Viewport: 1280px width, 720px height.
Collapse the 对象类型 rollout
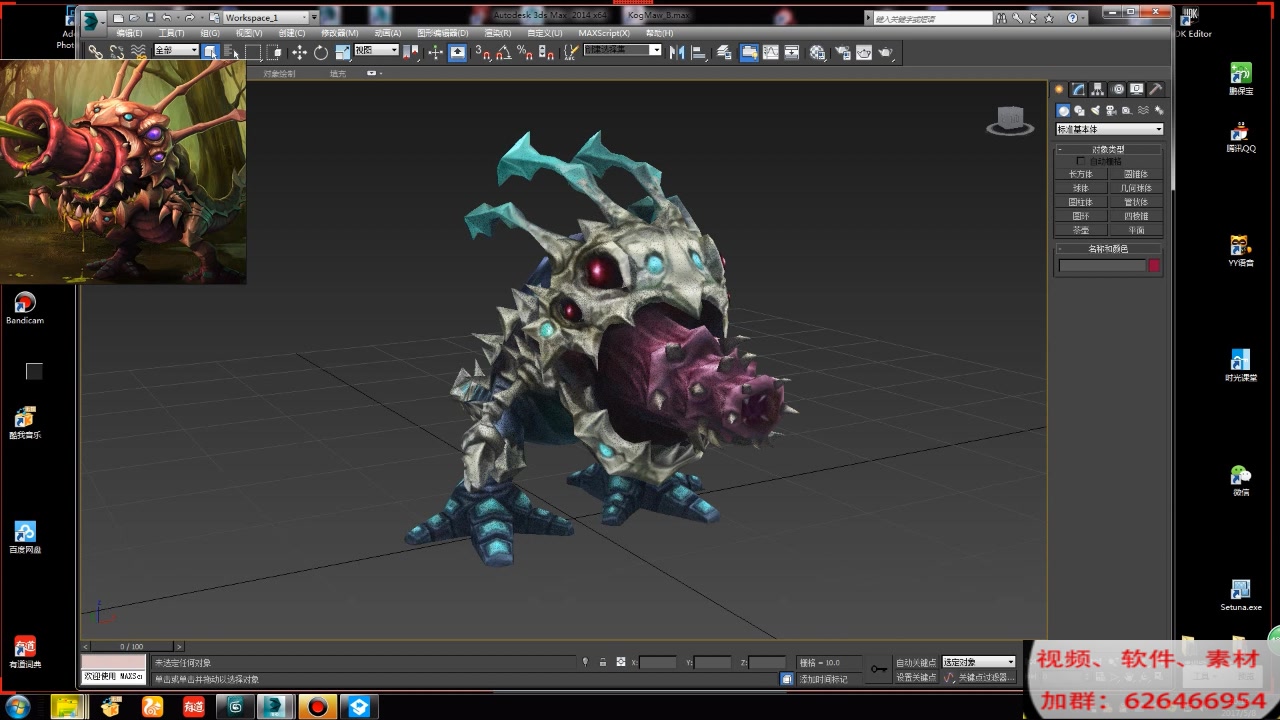click(x=1110, y=149)
